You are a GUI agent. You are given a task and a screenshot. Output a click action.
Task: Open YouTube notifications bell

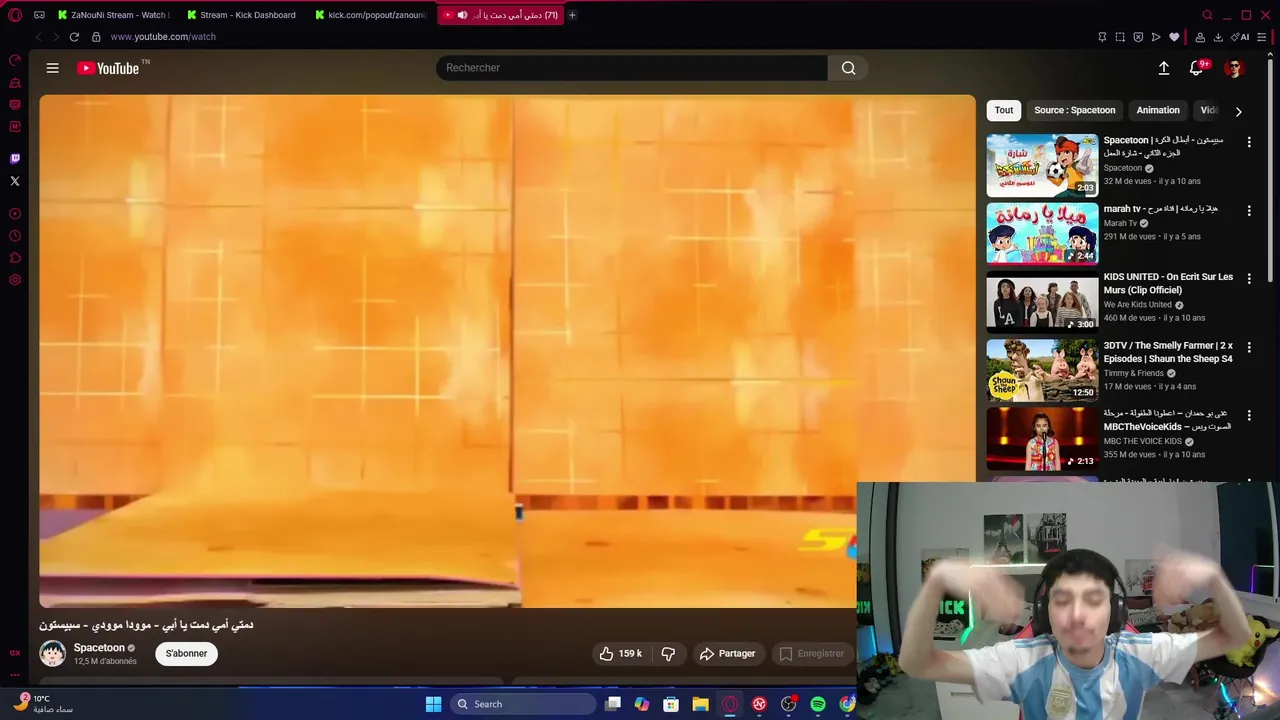pyautogui.click(x=1196, y=68)
